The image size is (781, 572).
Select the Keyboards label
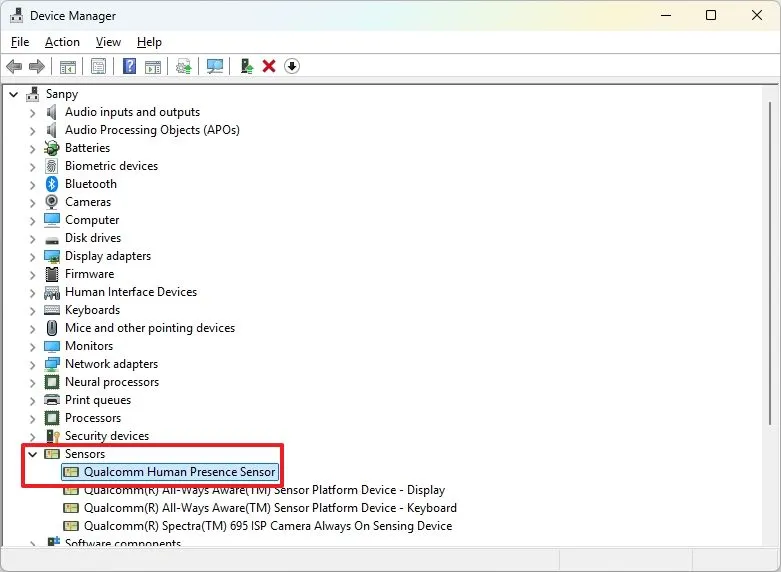pyautogui.click(x=93, y=310)
